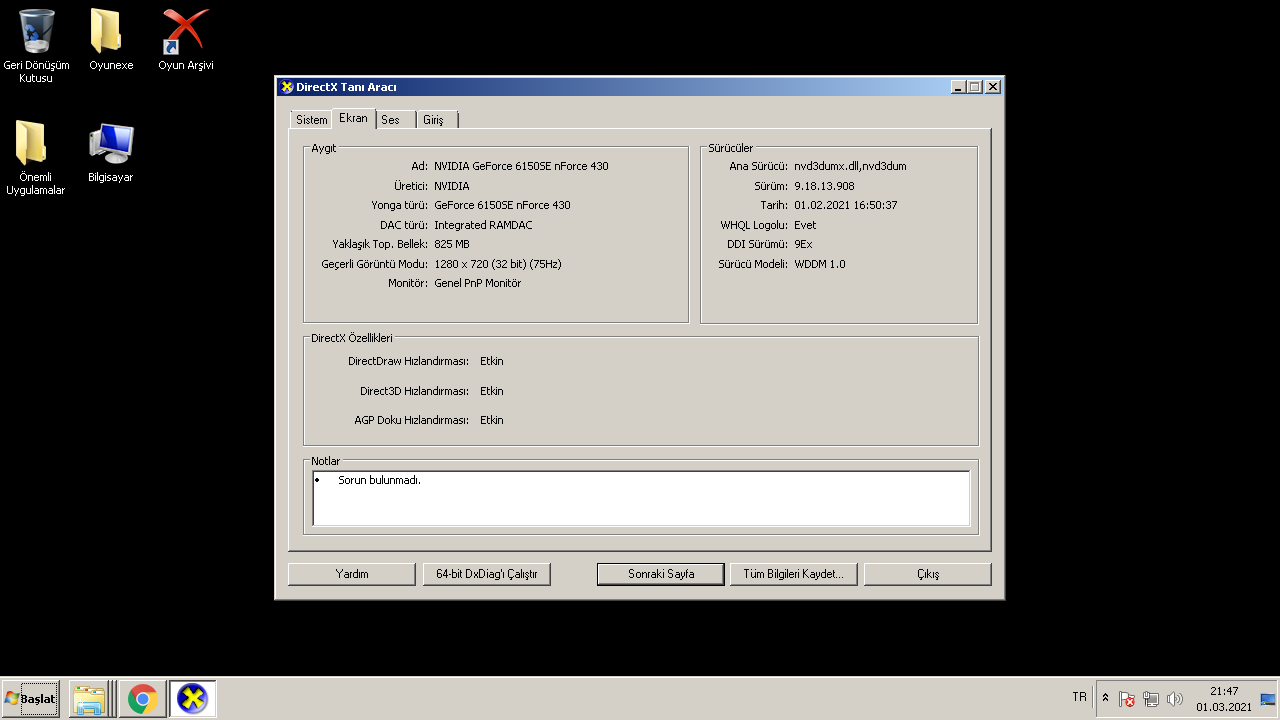This screenshot has width=1280, height=720.
Task: Click the Üretici value "NVIDIA"
Action: coord(452,186)
